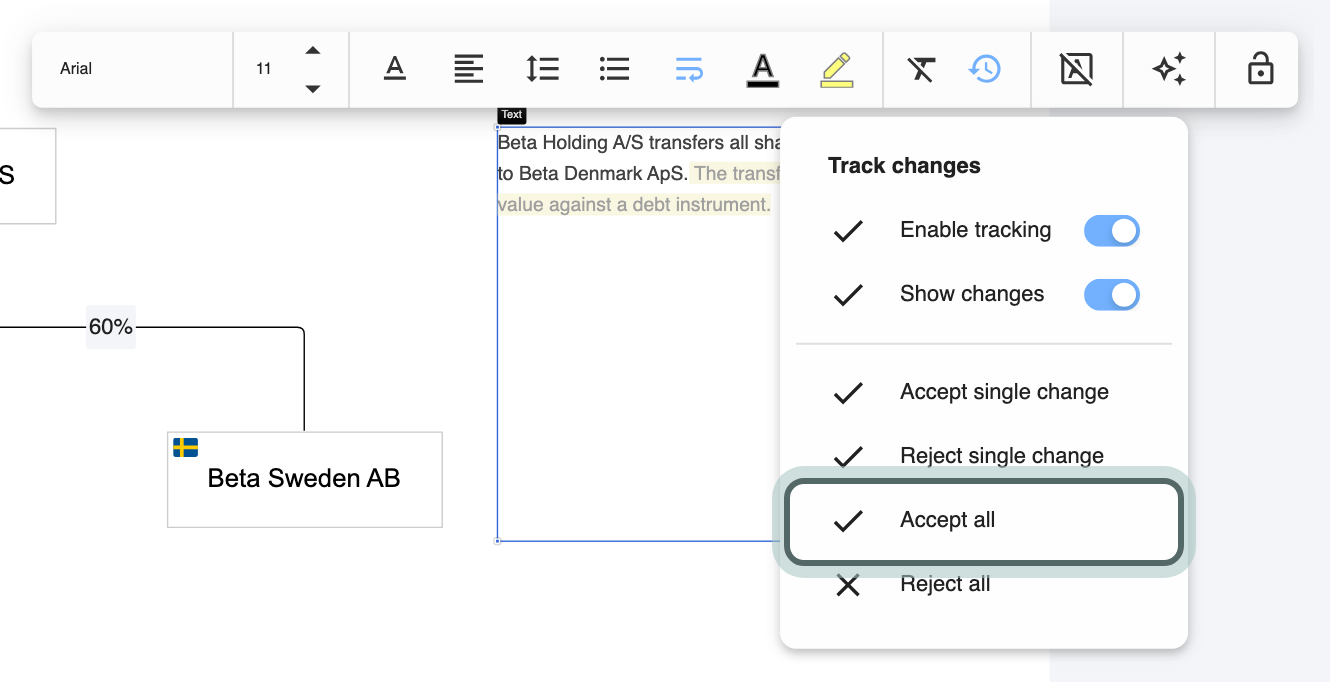
Task: Open the Arial font family selector
Action: click(x=133, y=69)
